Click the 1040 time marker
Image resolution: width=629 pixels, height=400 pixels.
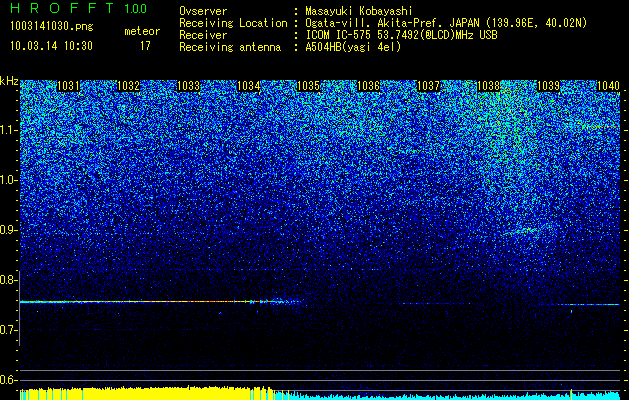[608, 86]
